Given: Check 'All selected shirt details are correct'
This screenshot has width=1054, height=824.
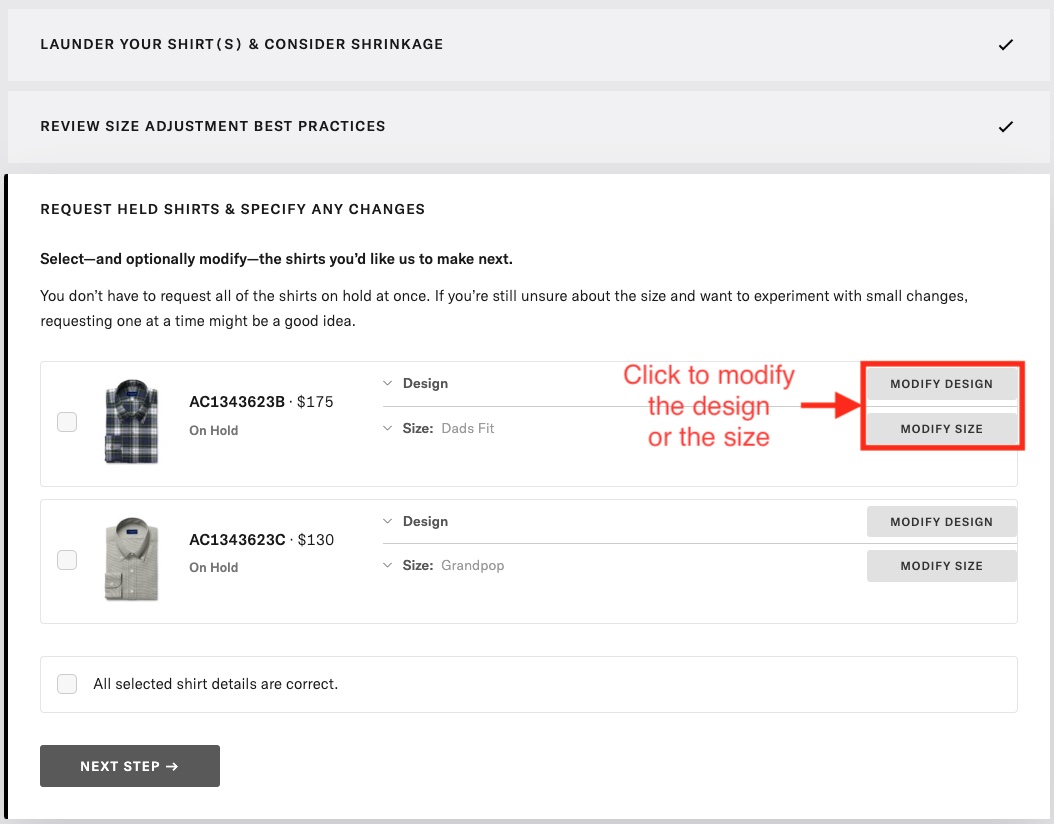Looking at the screenshot, I should coord(67,684).
